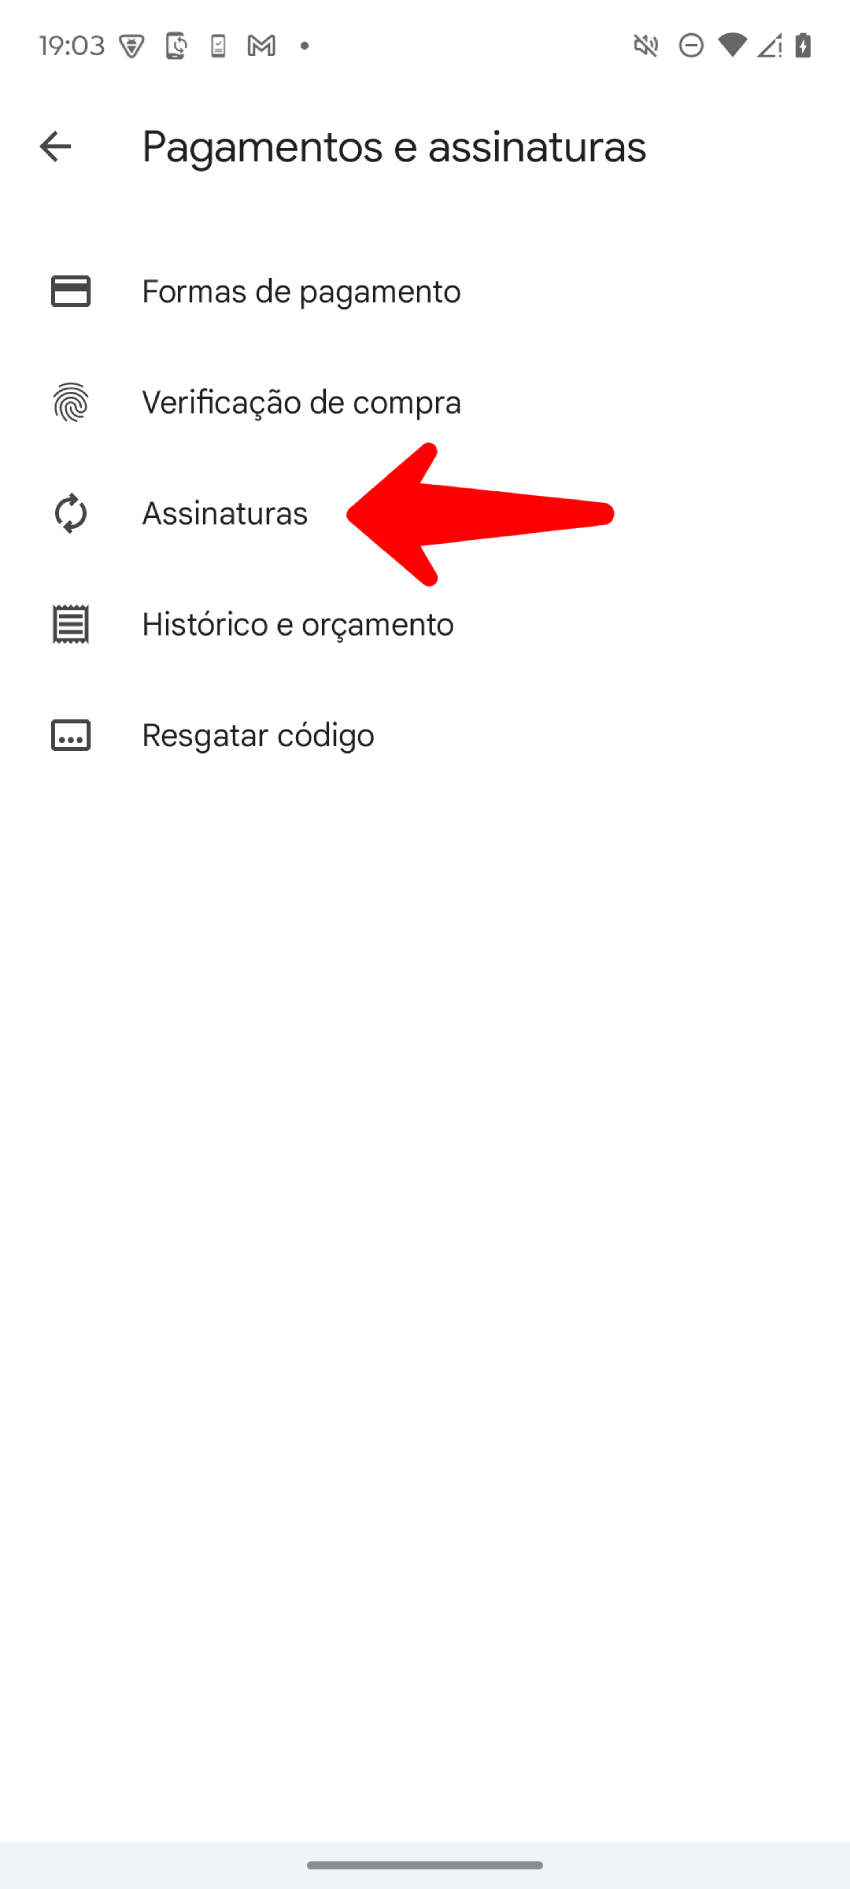The image size is (850, 1889).
Task: Select the Assinaturas entry
Action: click(x=425, y=513)
